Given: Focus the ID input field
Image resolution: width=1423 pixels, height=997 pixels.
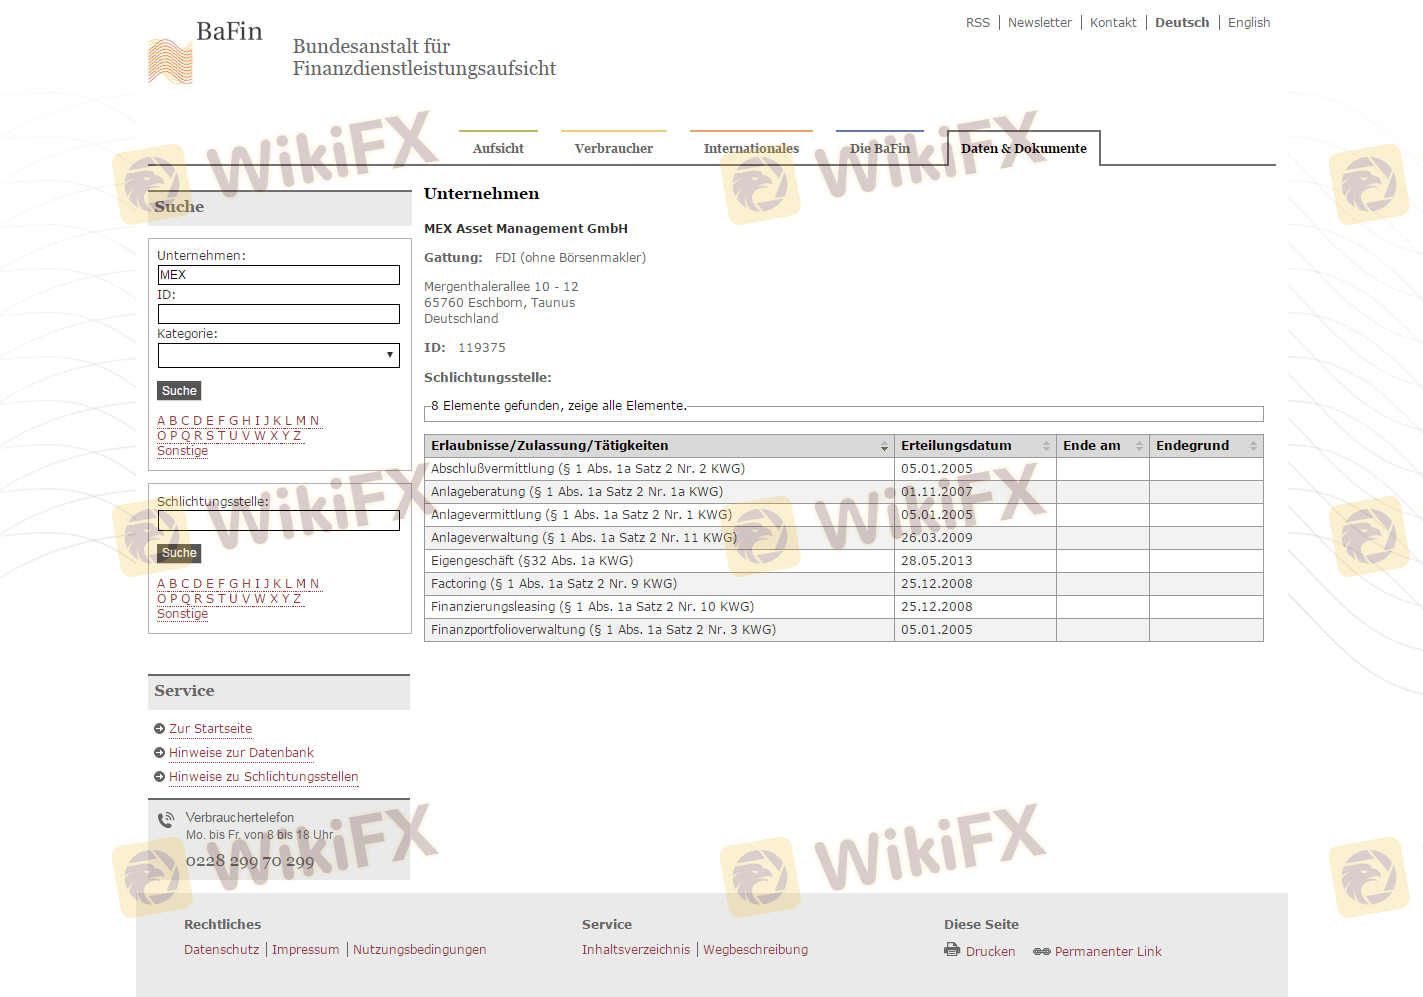Looking at the screenshot, I should pos(279,314).
